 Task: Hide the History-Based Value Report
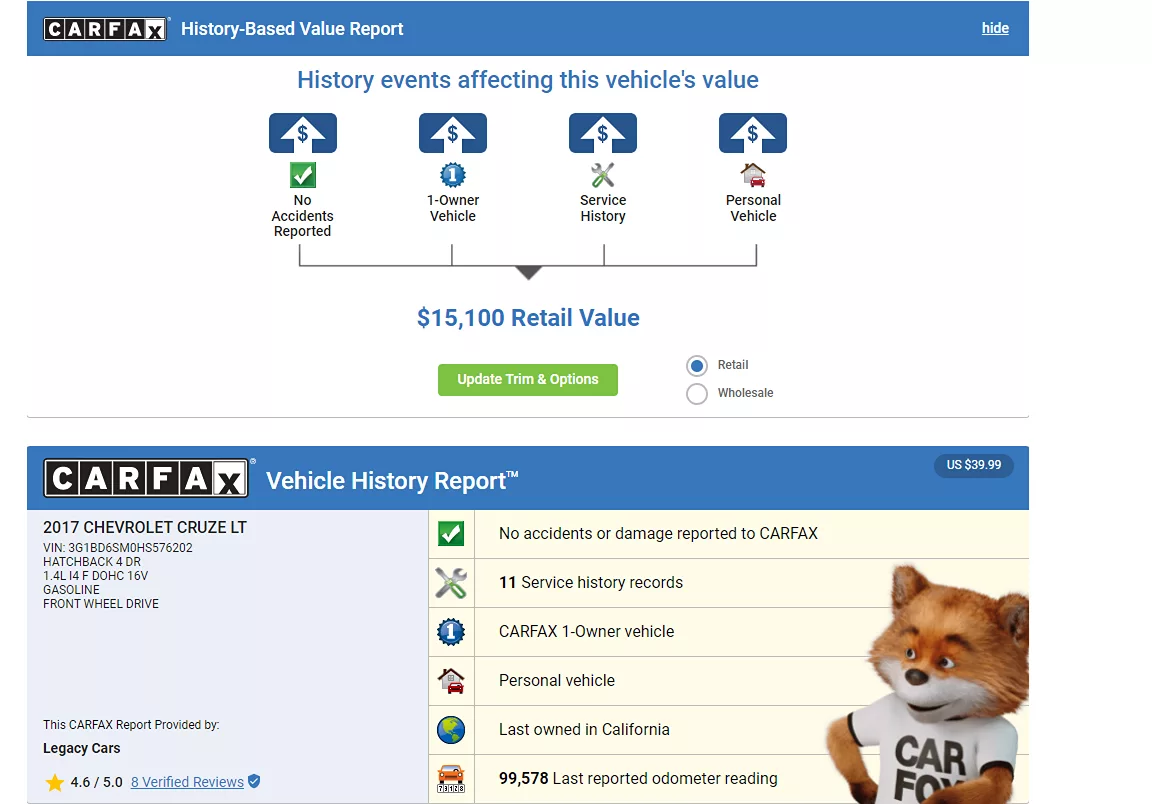[995, 28]
